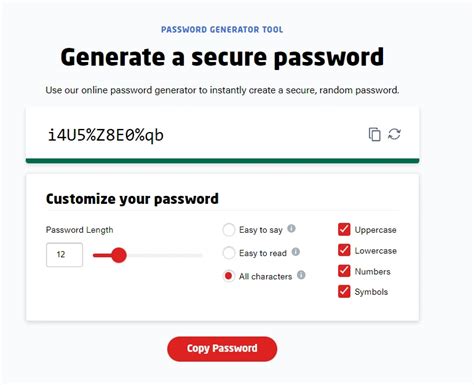
Task: Select the Easy to say option
Action: (x=229, y=230)
